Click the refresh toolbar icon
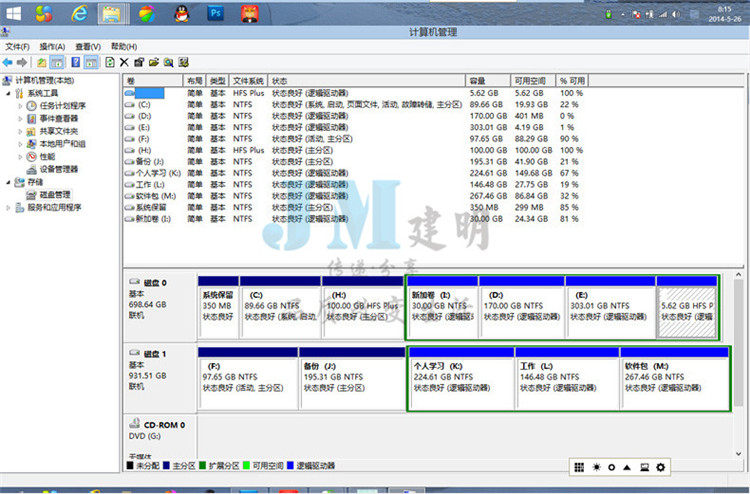The width and height of the screenshot is (750, 494). 110,62
